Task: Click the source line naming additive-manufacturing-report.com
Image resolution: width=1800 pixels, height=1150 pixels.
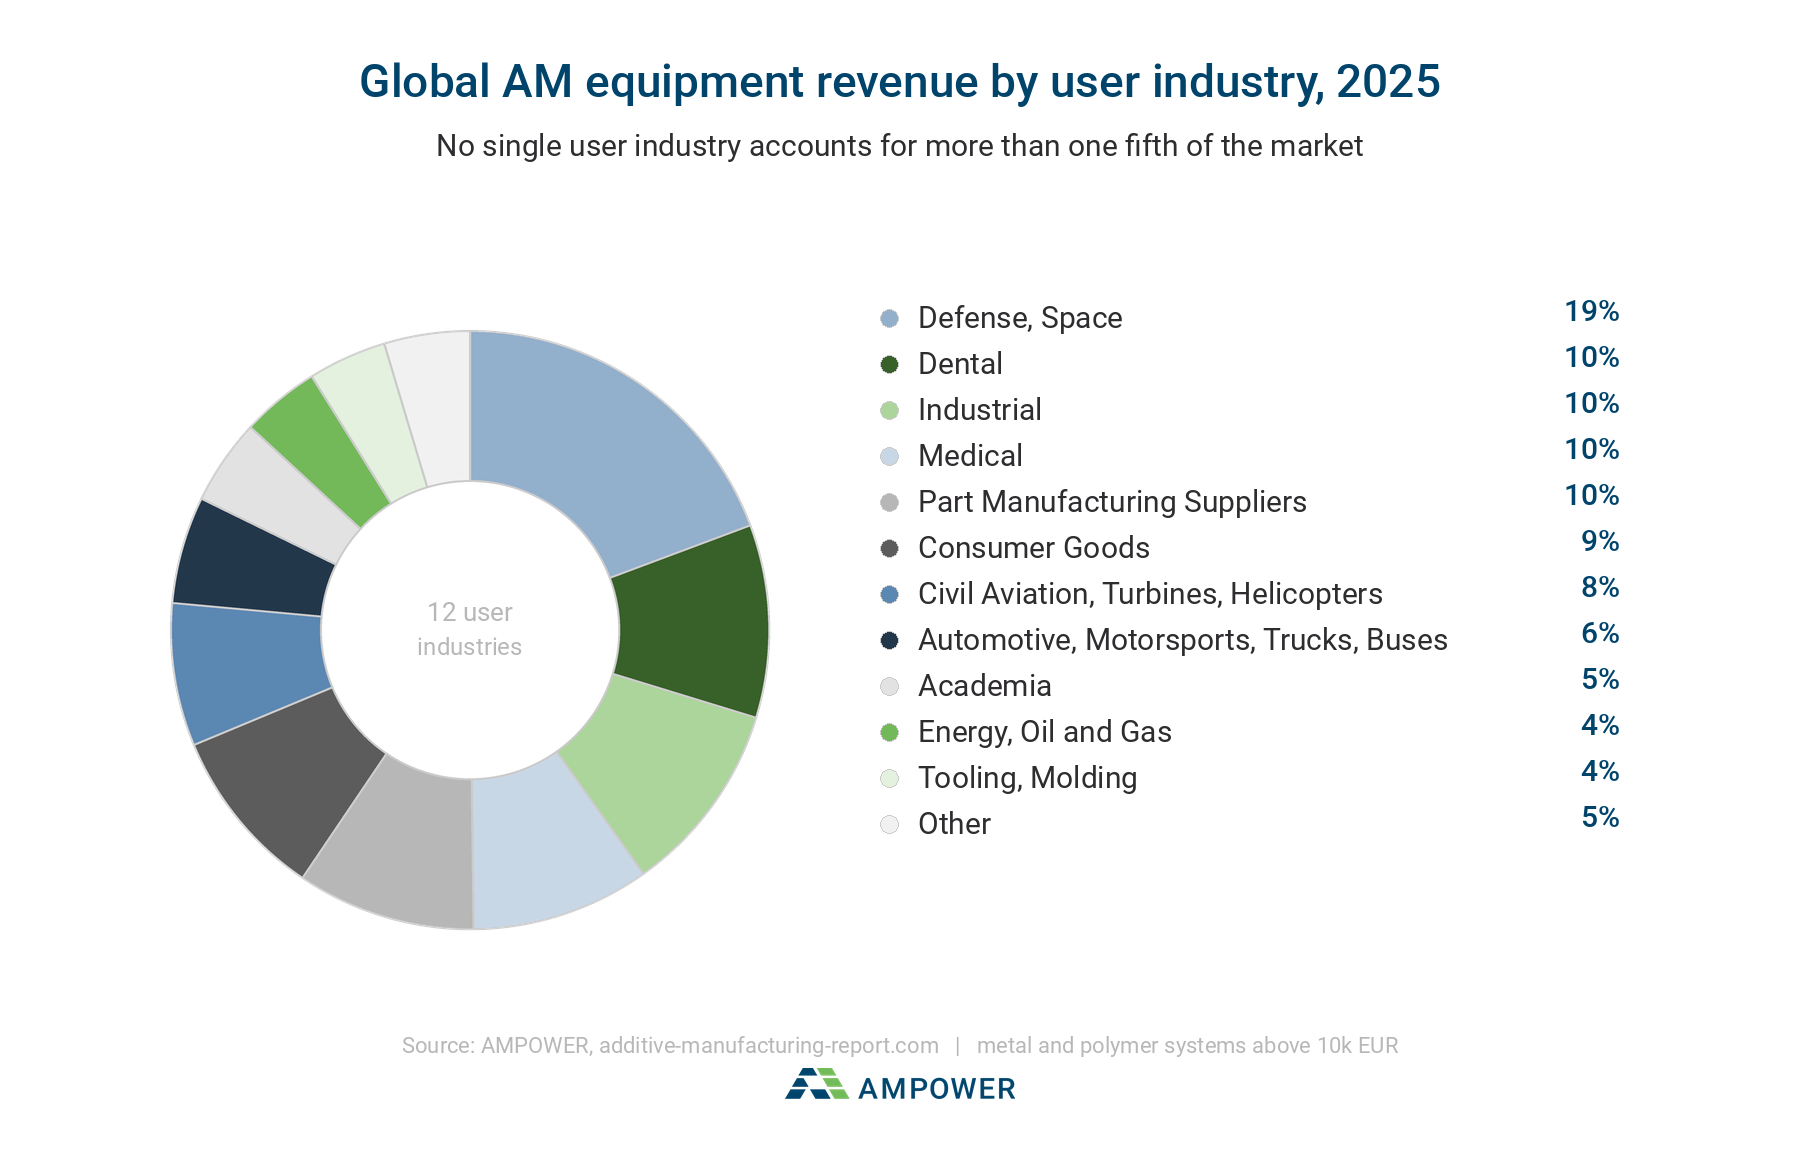Action: [670, 1046]
